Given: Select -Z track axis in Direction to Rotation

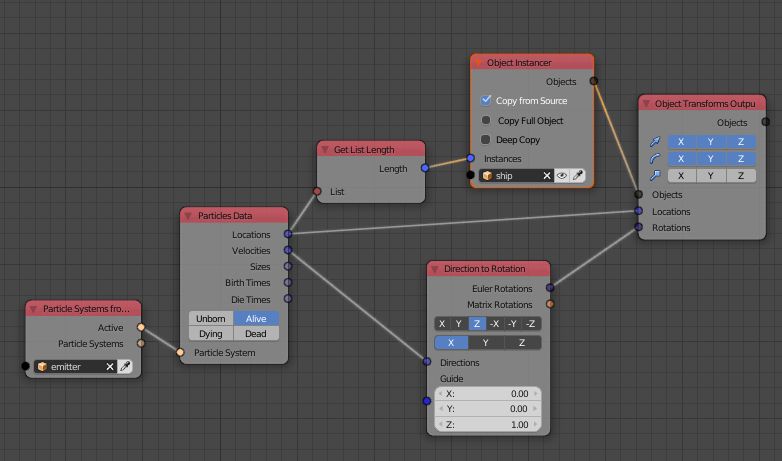Looking at the screenshot, I should (x=531, y=324).
